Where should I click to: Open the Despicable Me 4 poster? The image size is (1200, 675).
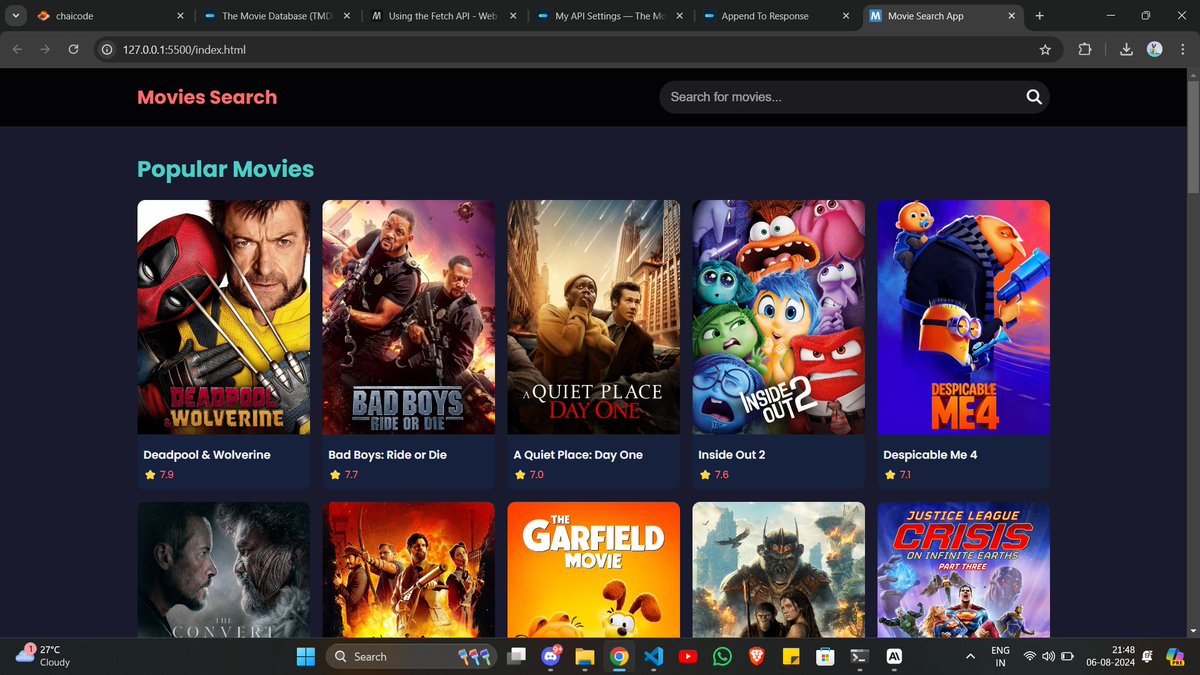tap(964, 317)
